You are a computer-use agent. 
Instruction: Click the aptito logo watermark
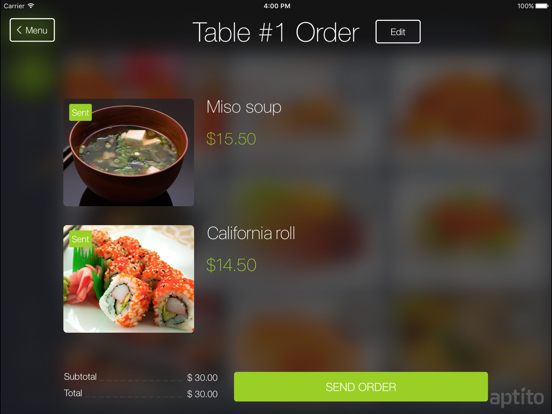click(517, 397)
